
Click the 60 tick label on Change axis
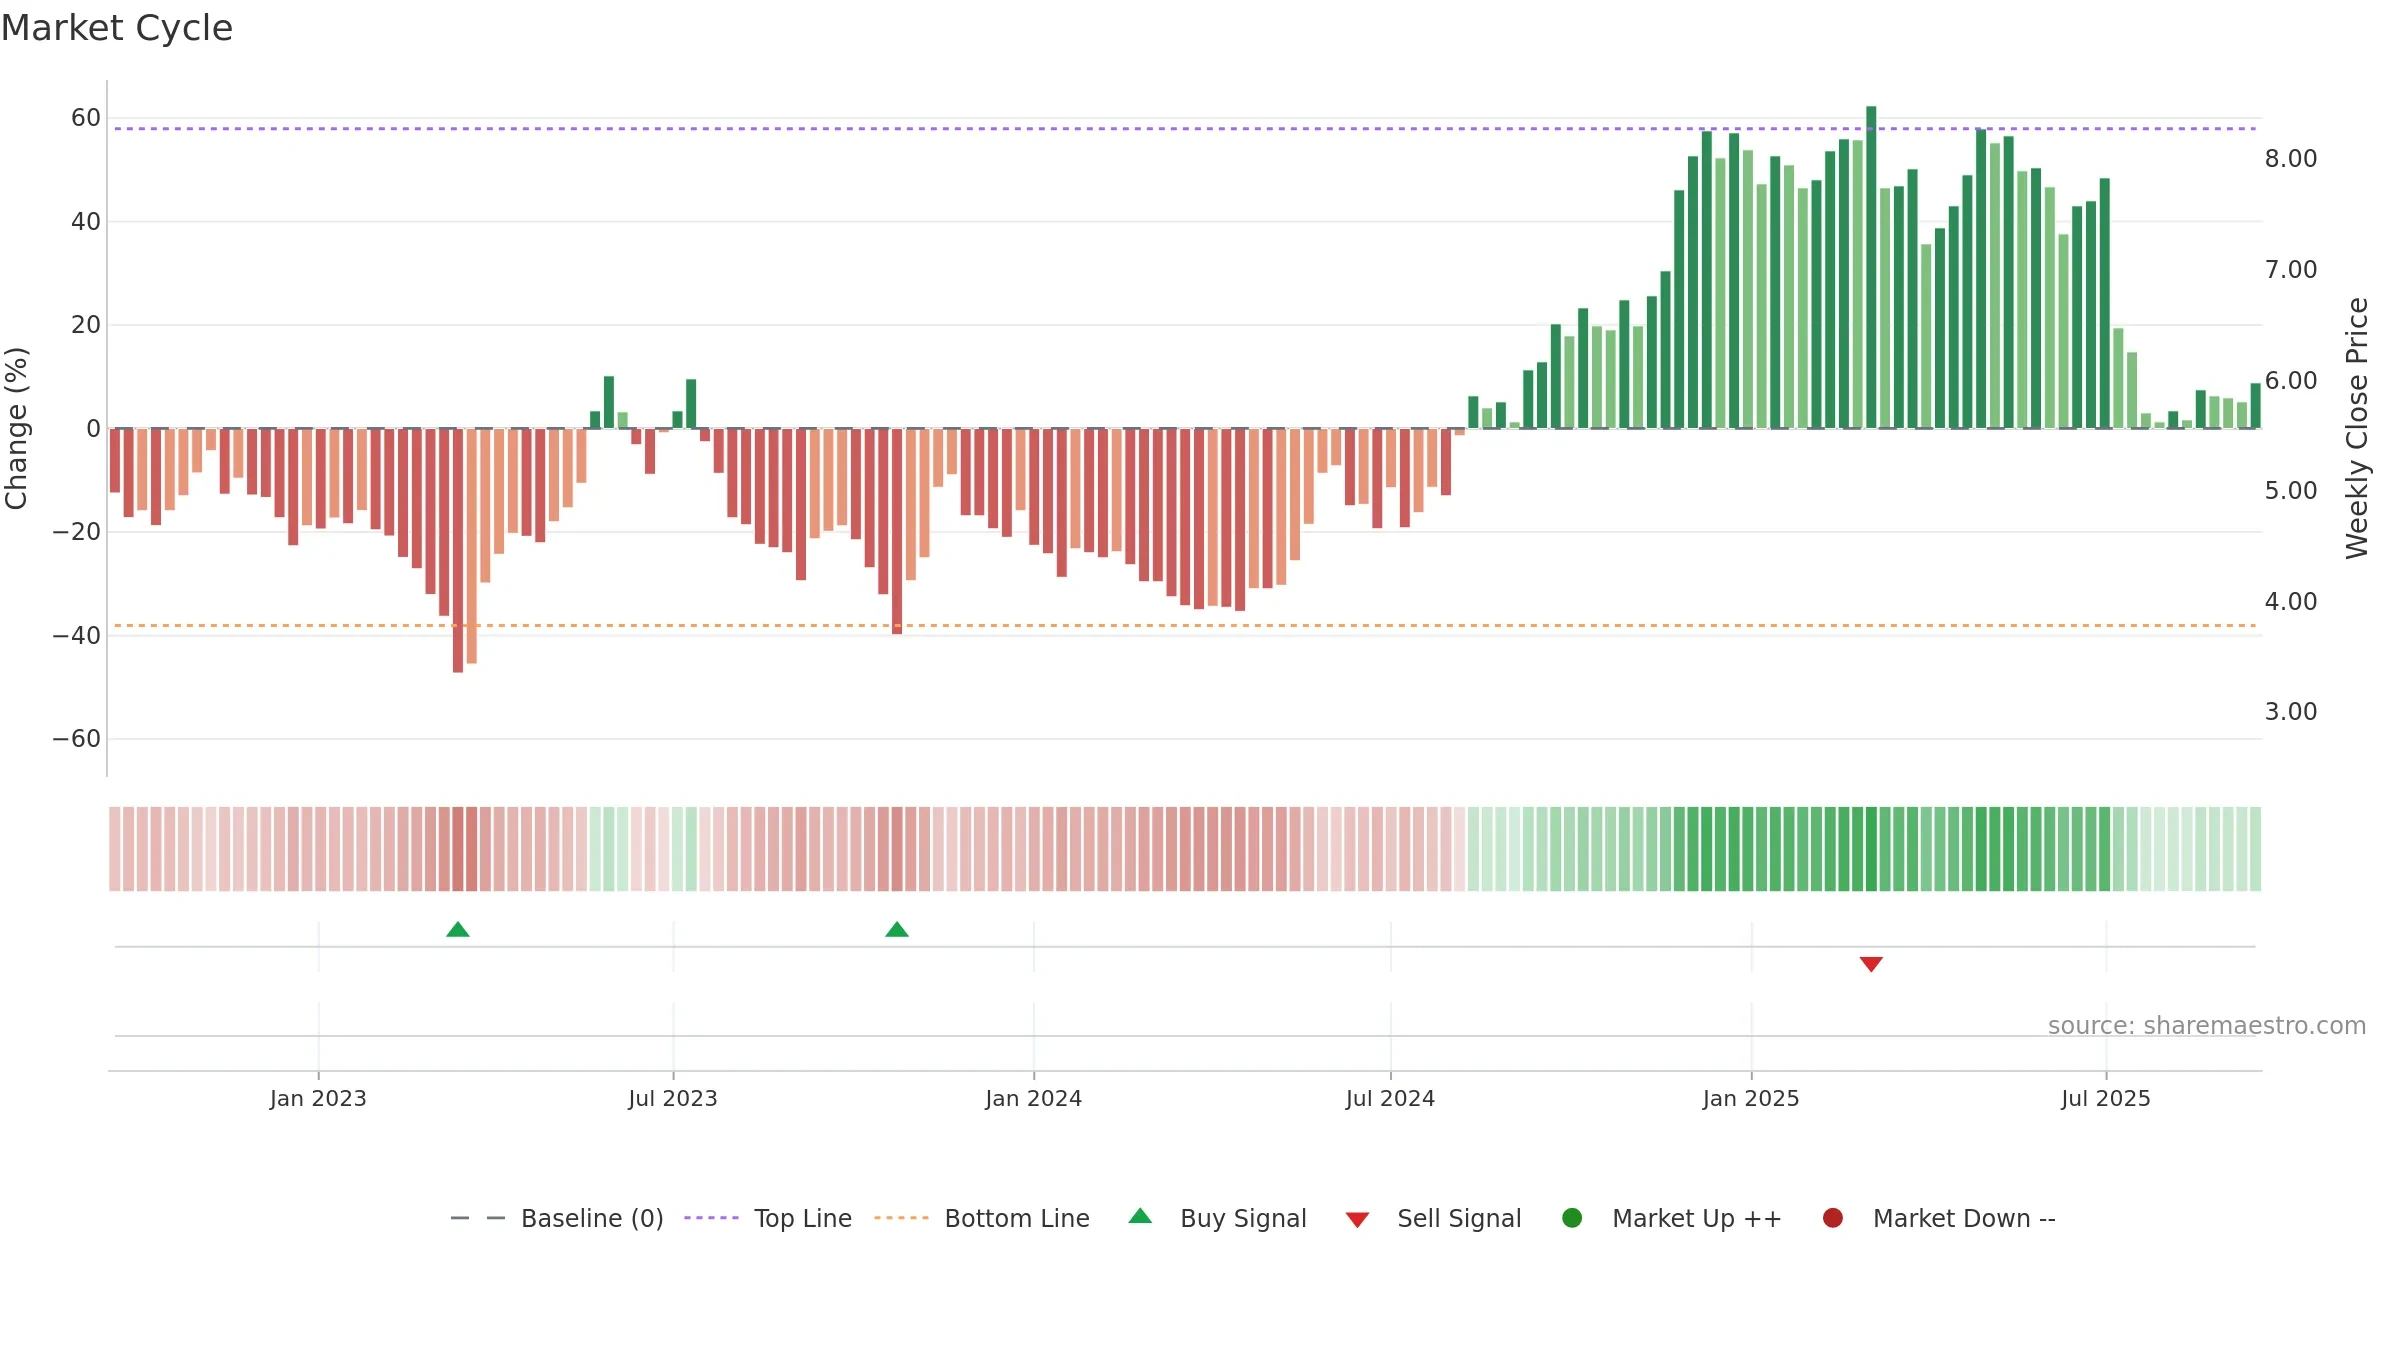tap(86, 118)
